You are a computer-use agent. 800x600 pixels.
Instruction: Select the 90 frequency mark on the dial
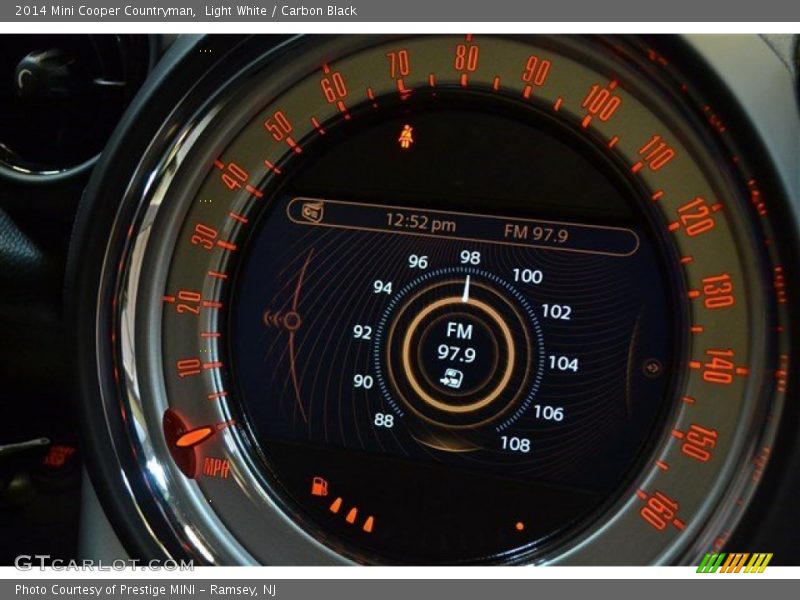[363, 381]
